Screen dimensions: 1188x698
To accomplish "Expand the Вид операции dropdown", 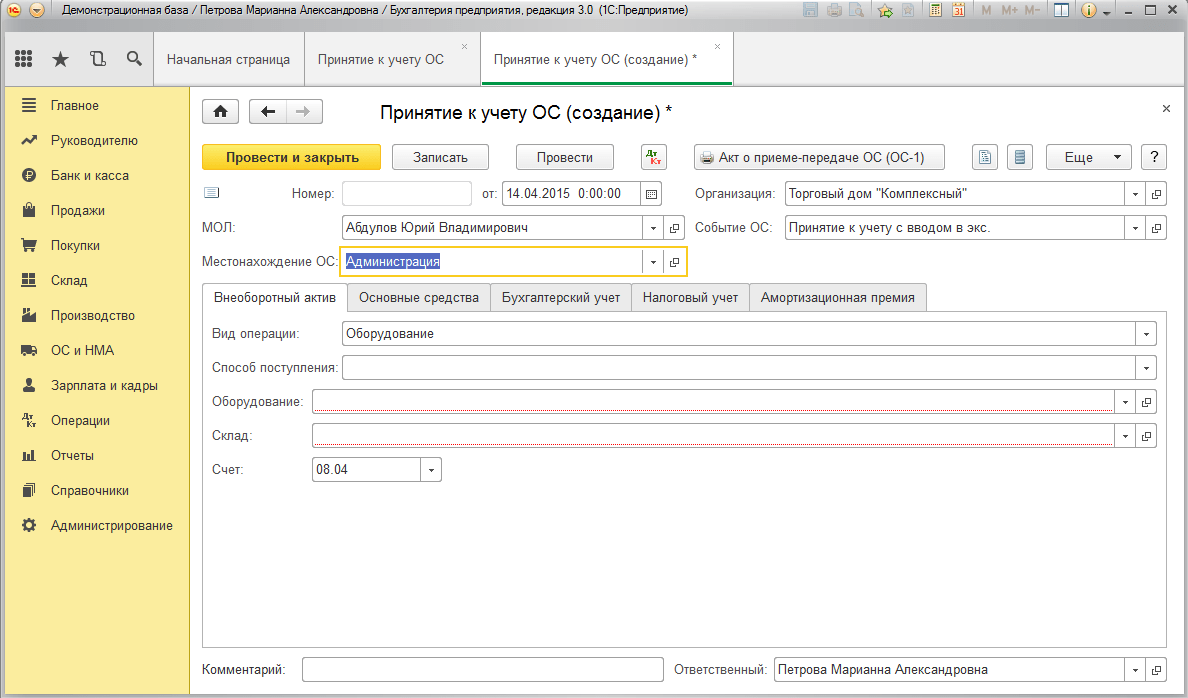I will (x=1145, y=334).
